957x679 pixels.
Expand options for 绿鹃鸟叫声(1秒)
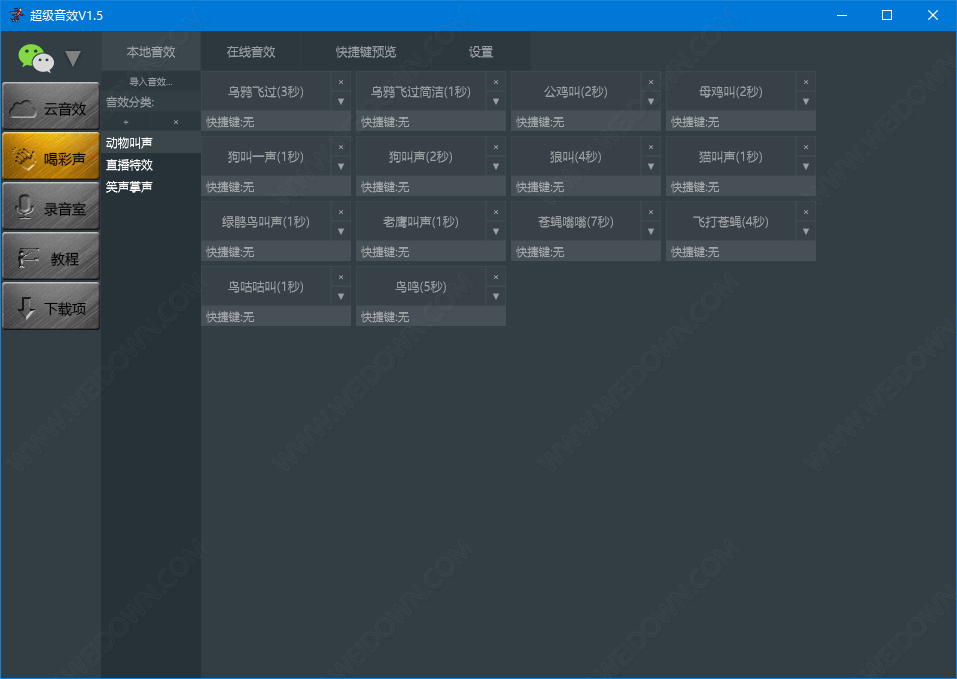click(x=341, y=231)
